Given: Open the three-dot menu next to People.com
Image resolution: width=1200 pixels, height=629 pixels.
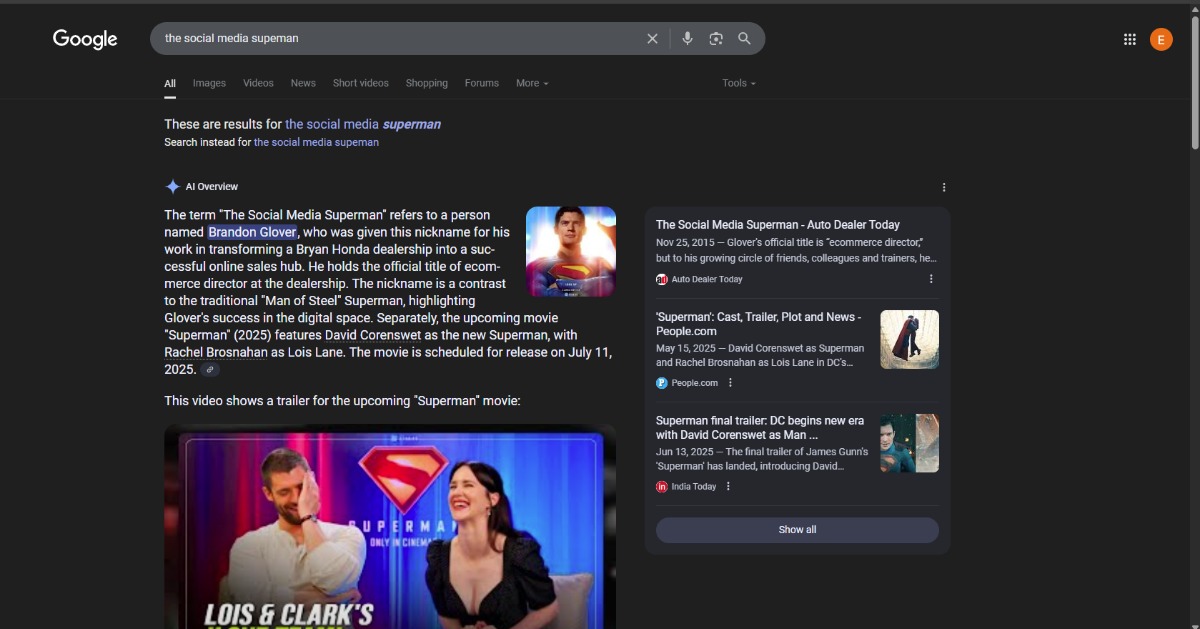Looking at the screenshot, I should coord(730,383).
